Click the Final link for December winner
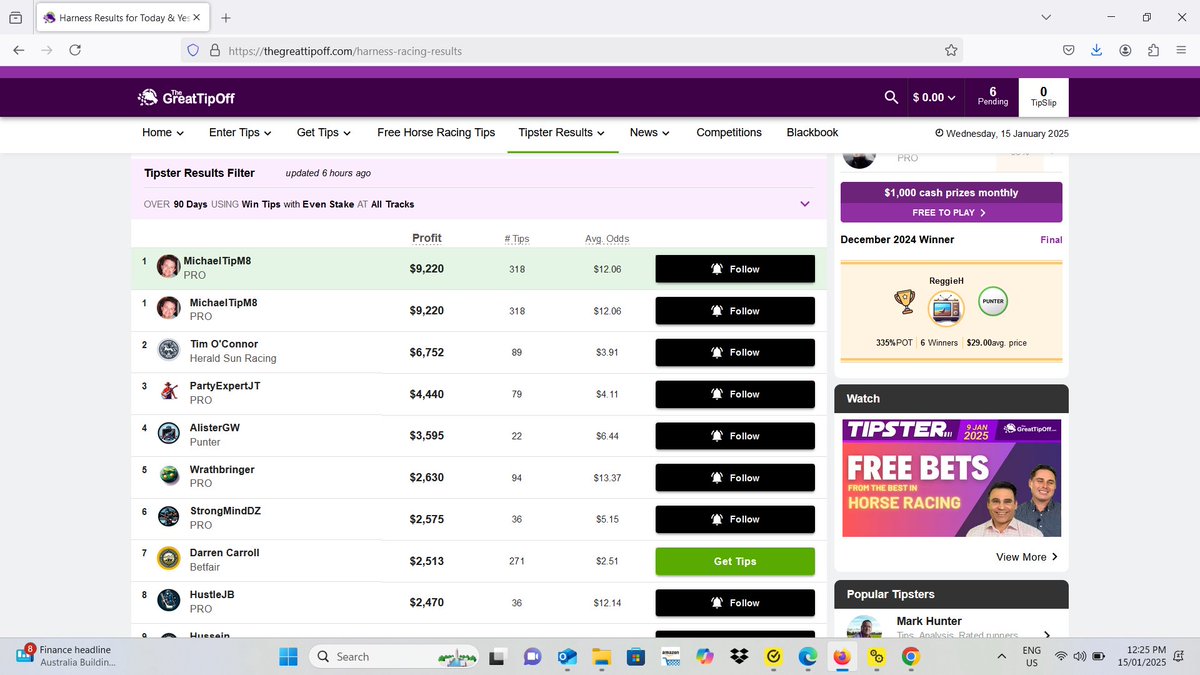The image size is (1200, 675). tap(1051, 240)
